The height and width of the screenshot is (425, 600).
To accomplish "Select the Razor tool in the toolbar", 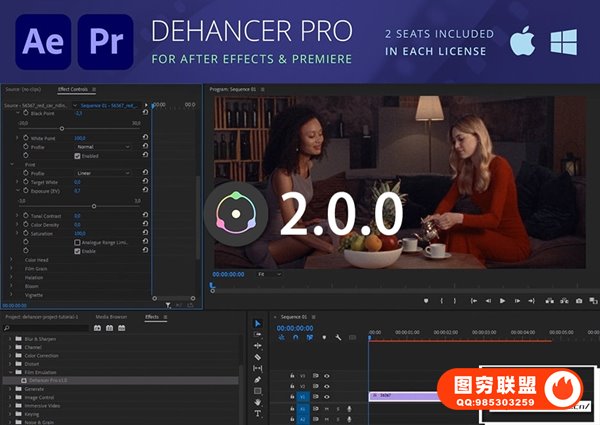I will click(257, 357).
